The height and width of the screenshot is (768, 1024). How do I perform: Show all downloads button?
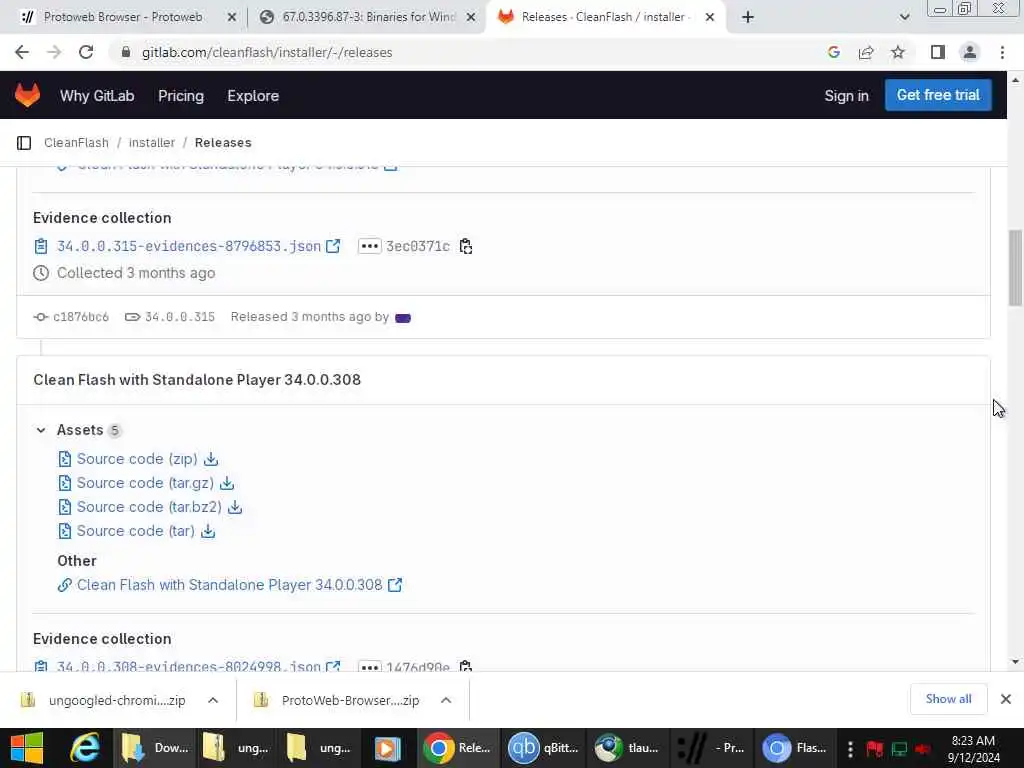(x=948, y=699)
